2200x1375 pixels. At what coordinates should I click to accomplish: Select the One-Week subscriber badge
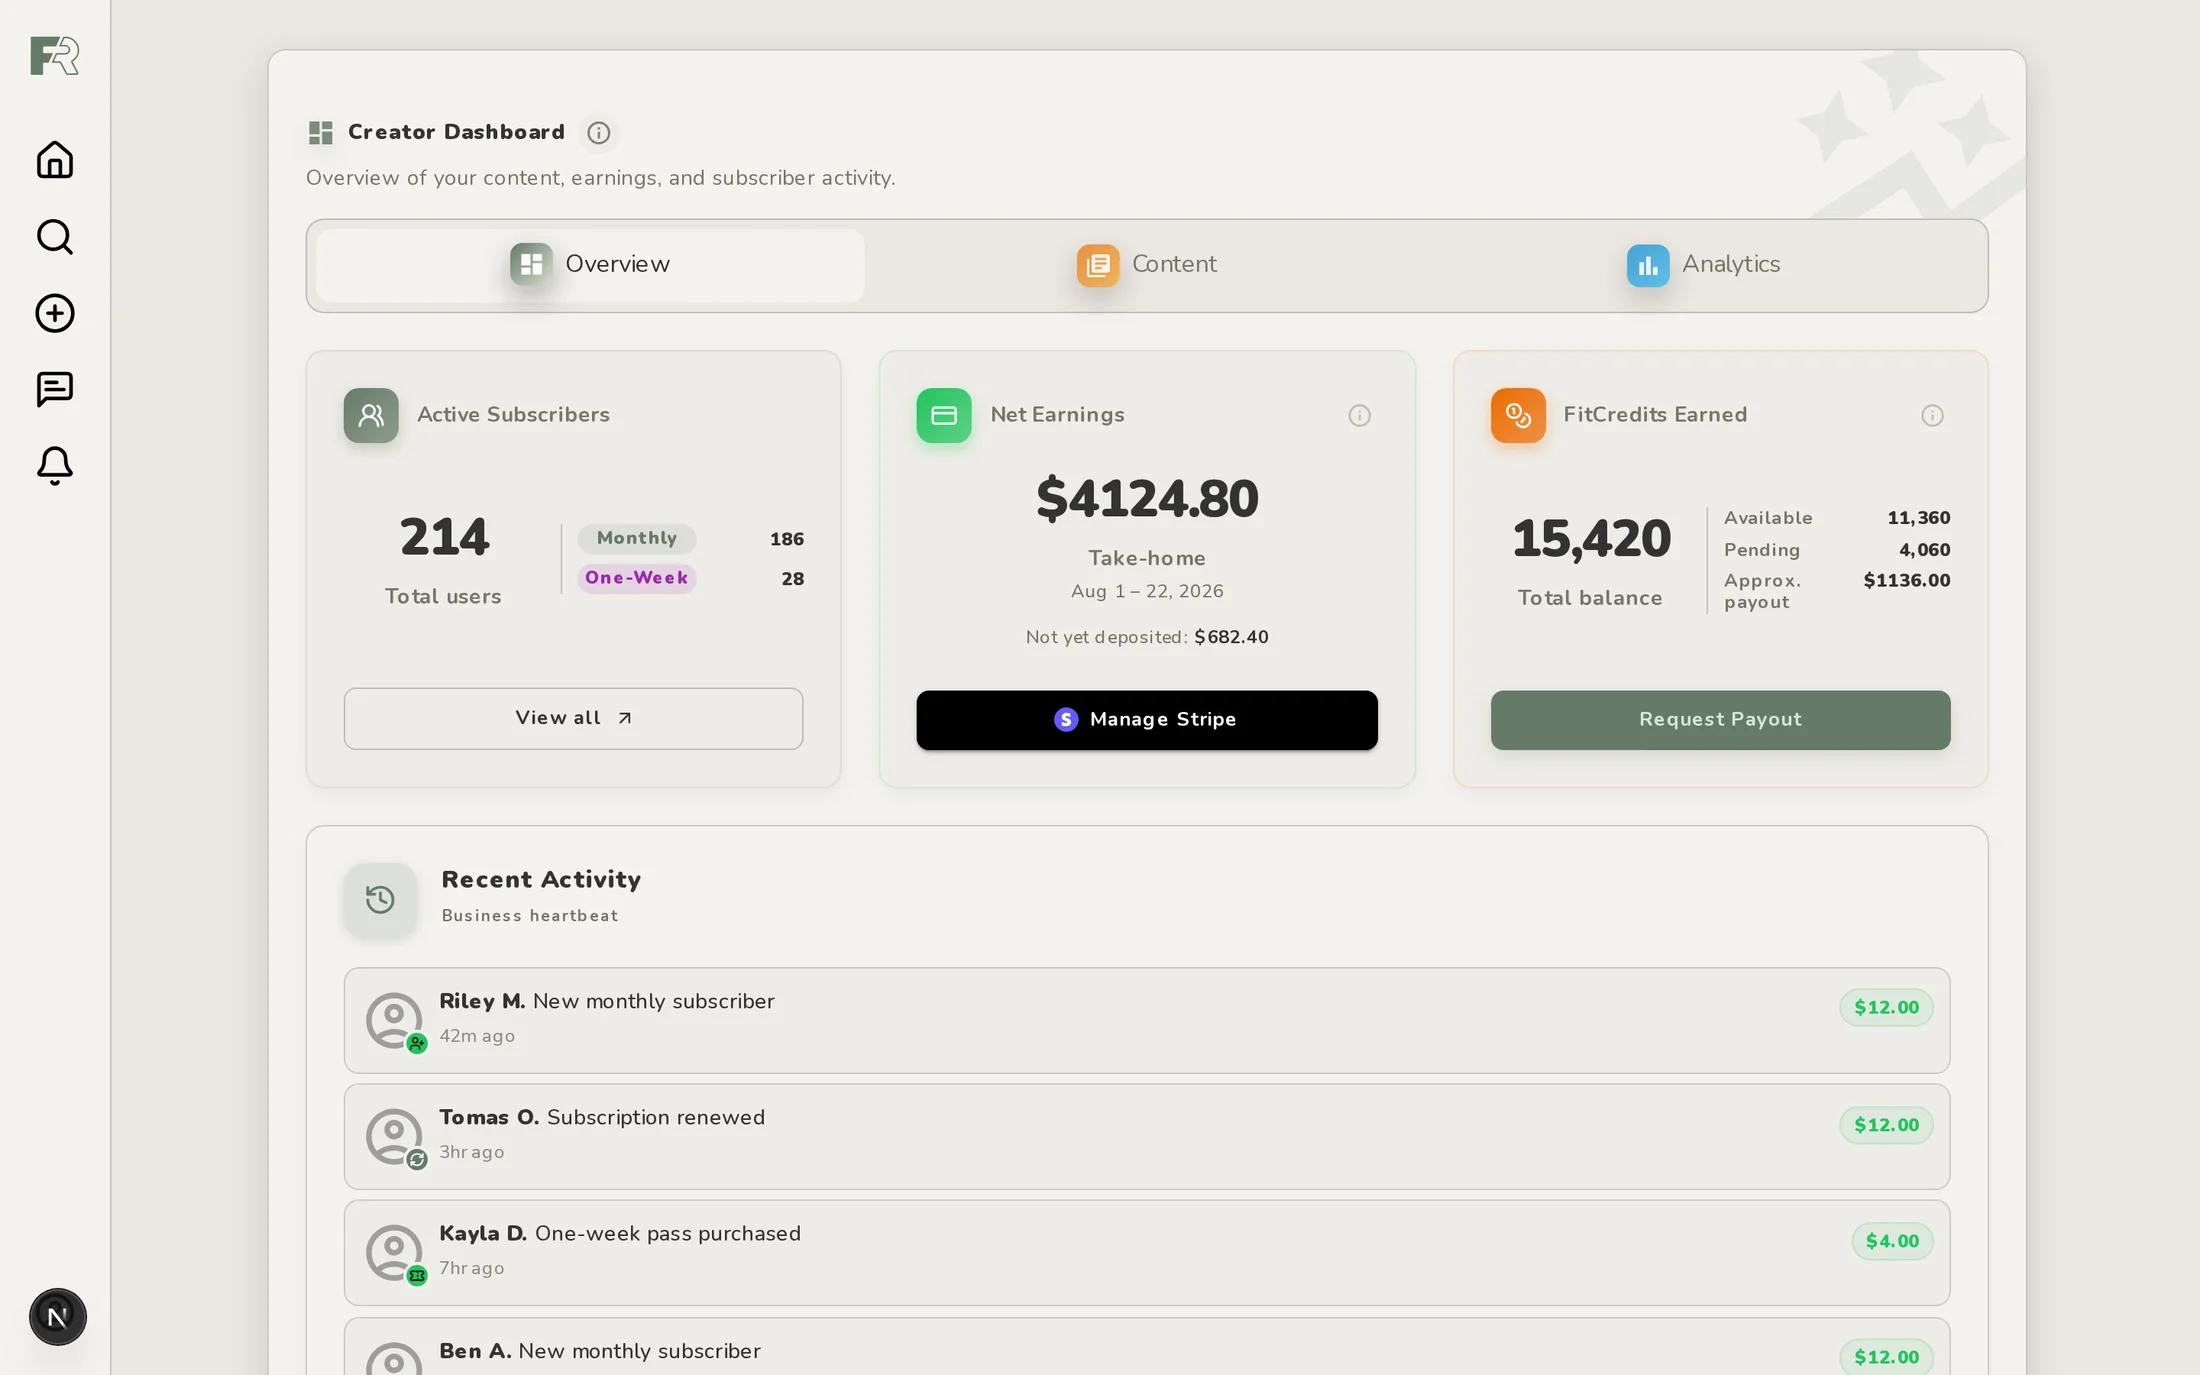click(x=637, y=578)
